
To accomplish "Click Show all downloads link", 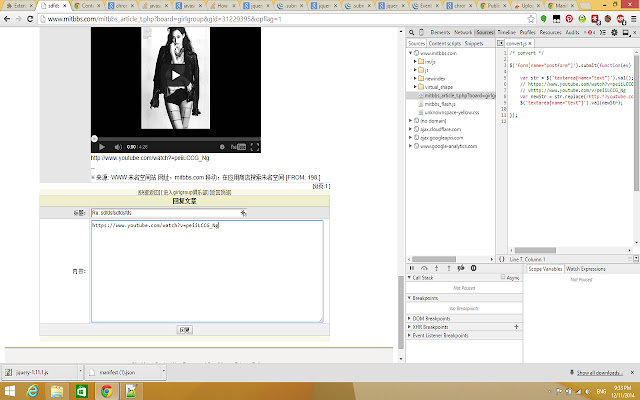I will pos(600,373).
